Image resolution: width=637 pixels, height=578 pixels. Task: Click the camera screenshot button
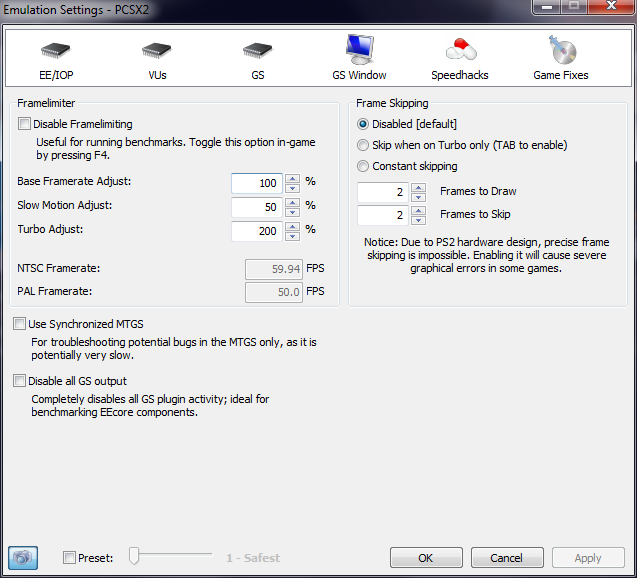point(23,557)
